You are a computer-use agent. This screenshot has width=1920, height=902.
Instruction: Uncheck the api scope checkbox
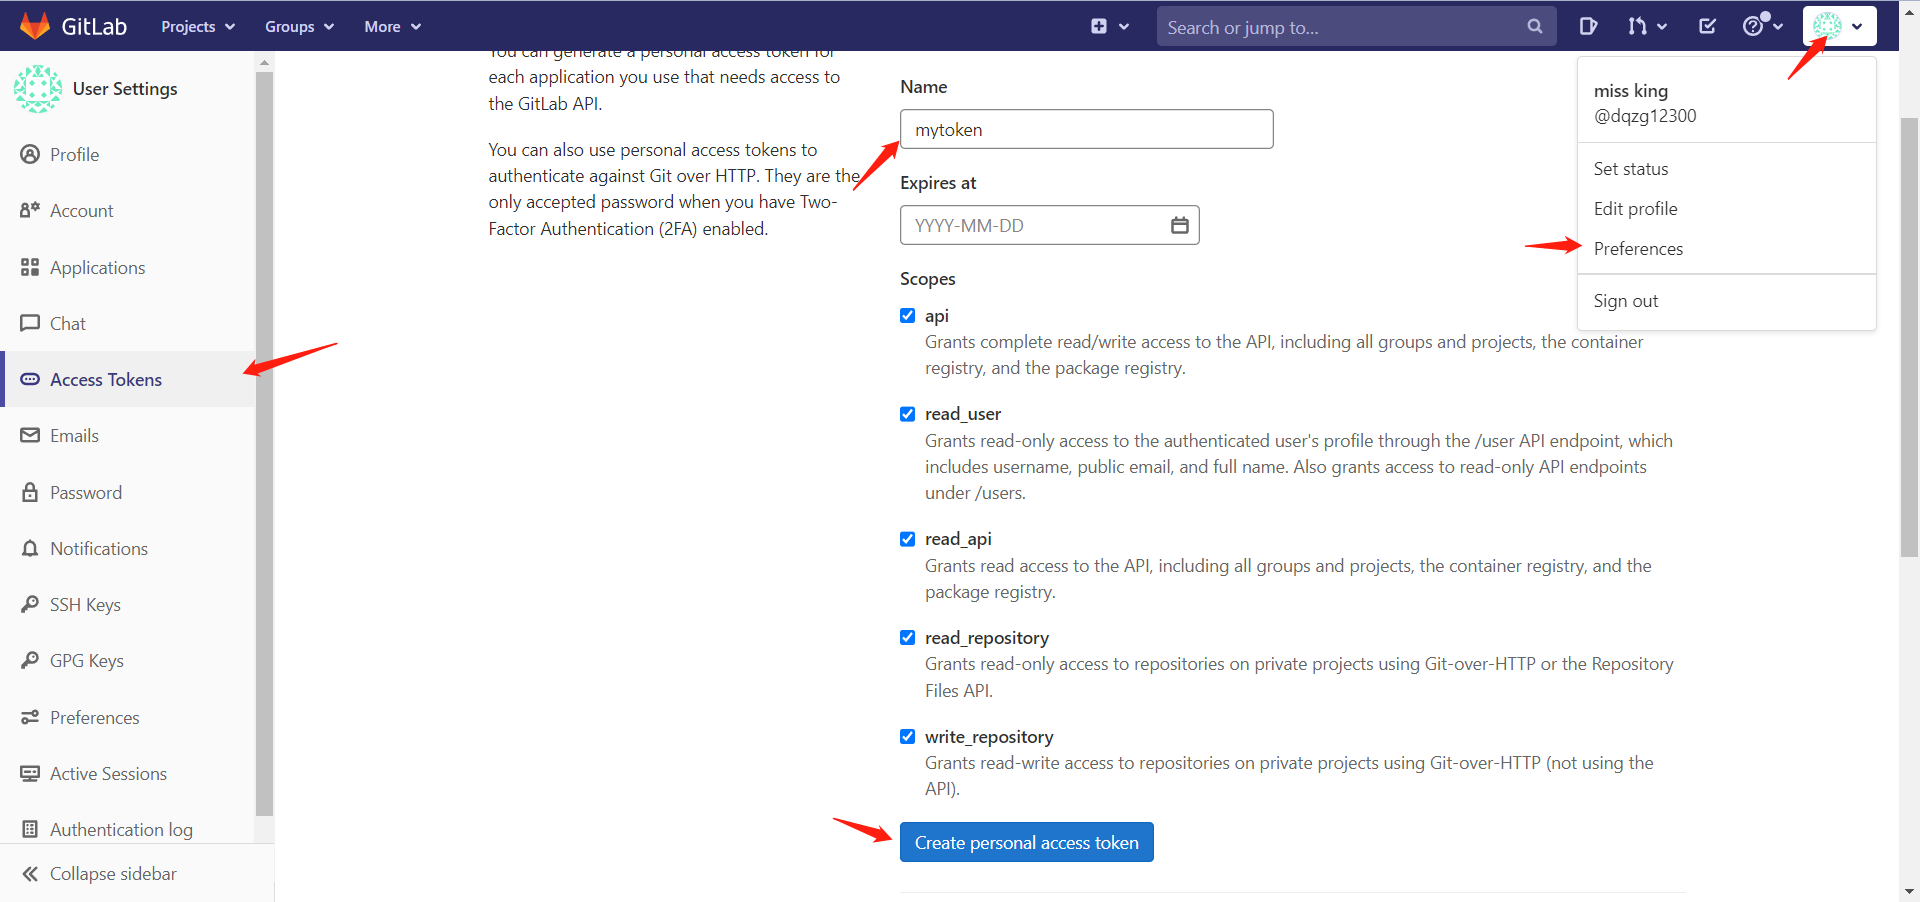click(907, 316)
